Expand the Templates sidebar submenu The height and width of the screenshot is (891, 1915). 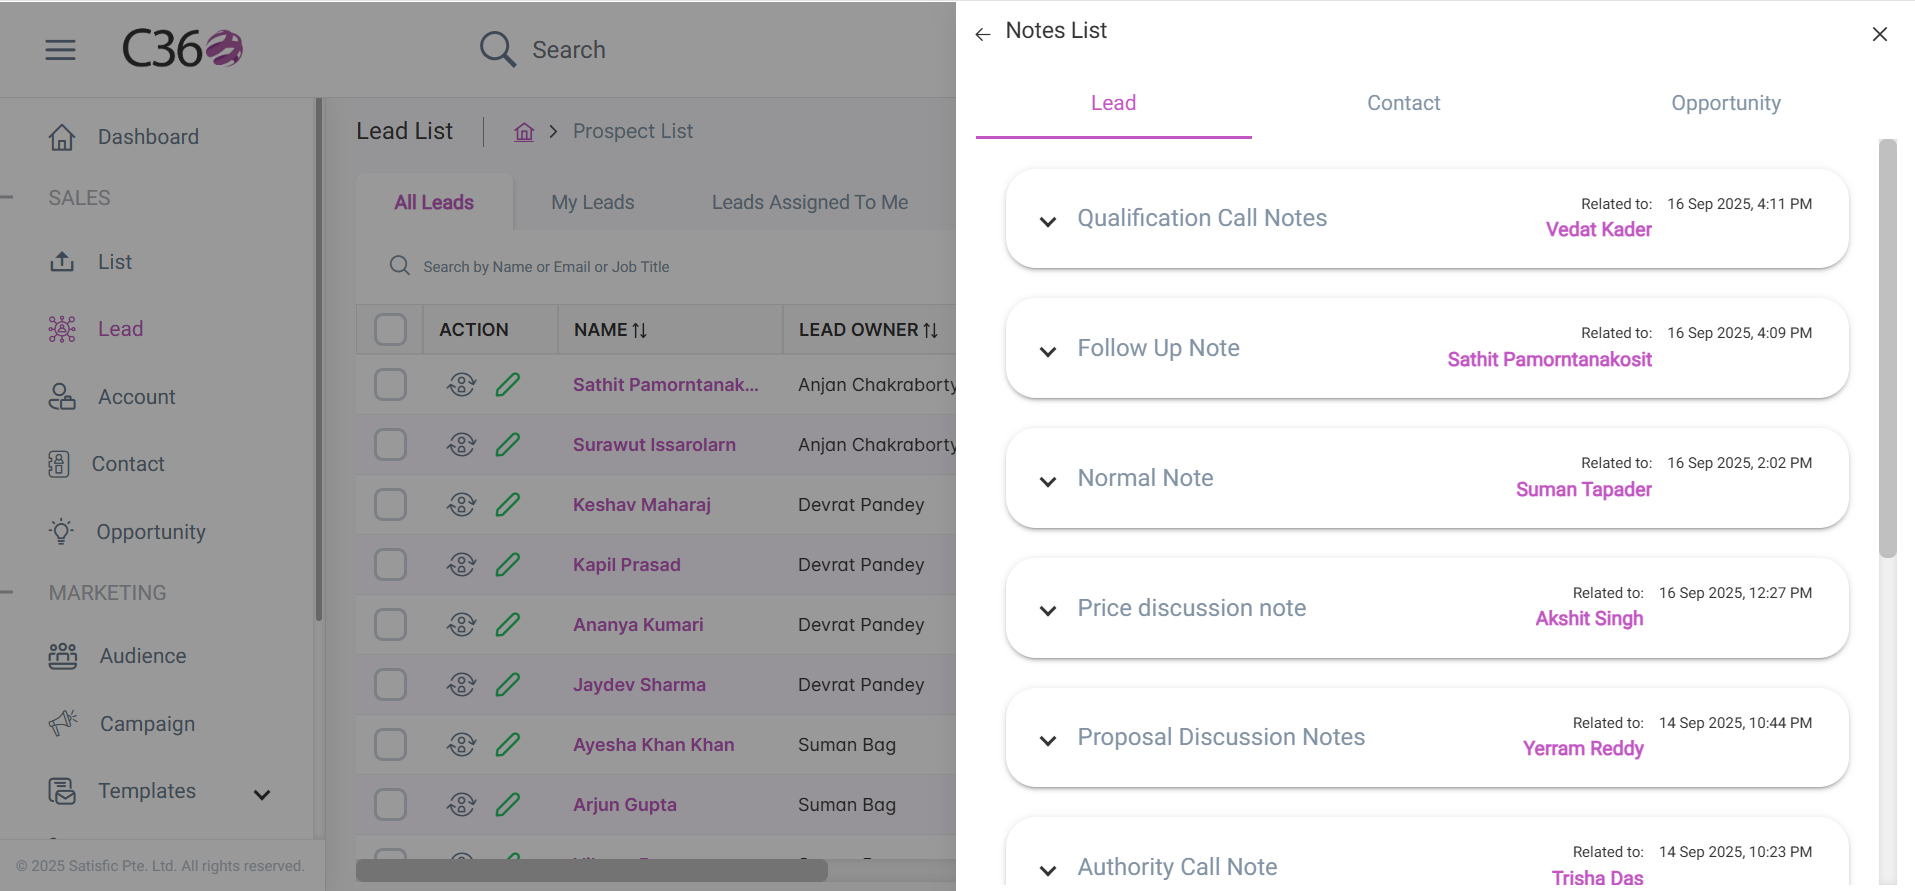(x=262, y=794)
